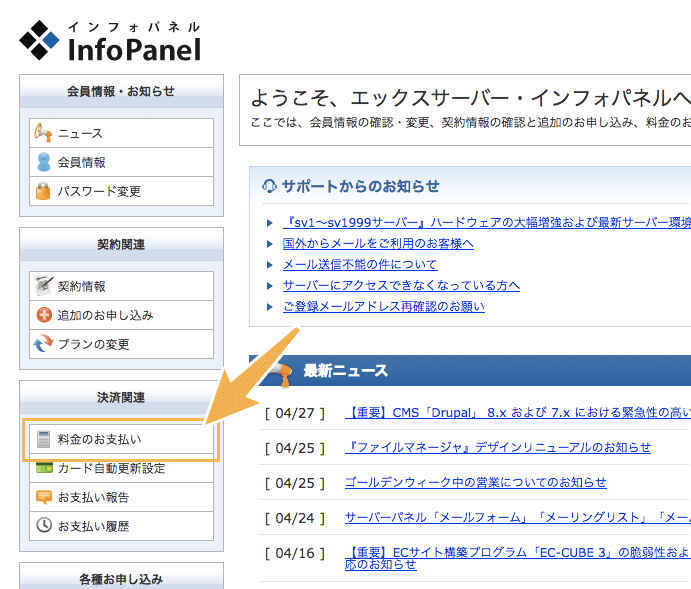Click the [ 04/27 ] date label
This screenshot has width=691, height=589.
tap(295, 414)
